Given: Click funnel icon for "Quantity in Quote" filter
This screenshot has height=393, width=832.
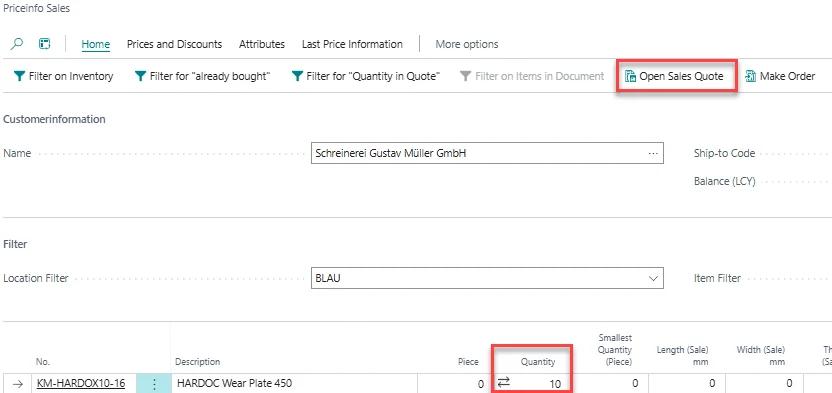Looking at the screenshot, I should coord(297,76).
